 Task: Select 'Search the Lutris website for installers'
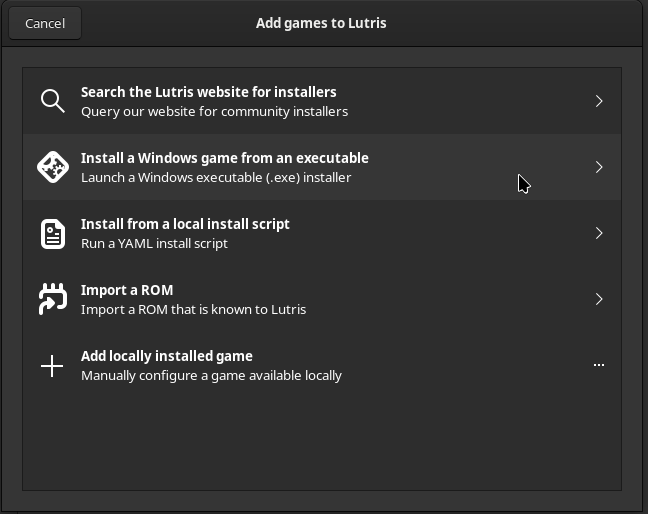(x=209, y=92)
